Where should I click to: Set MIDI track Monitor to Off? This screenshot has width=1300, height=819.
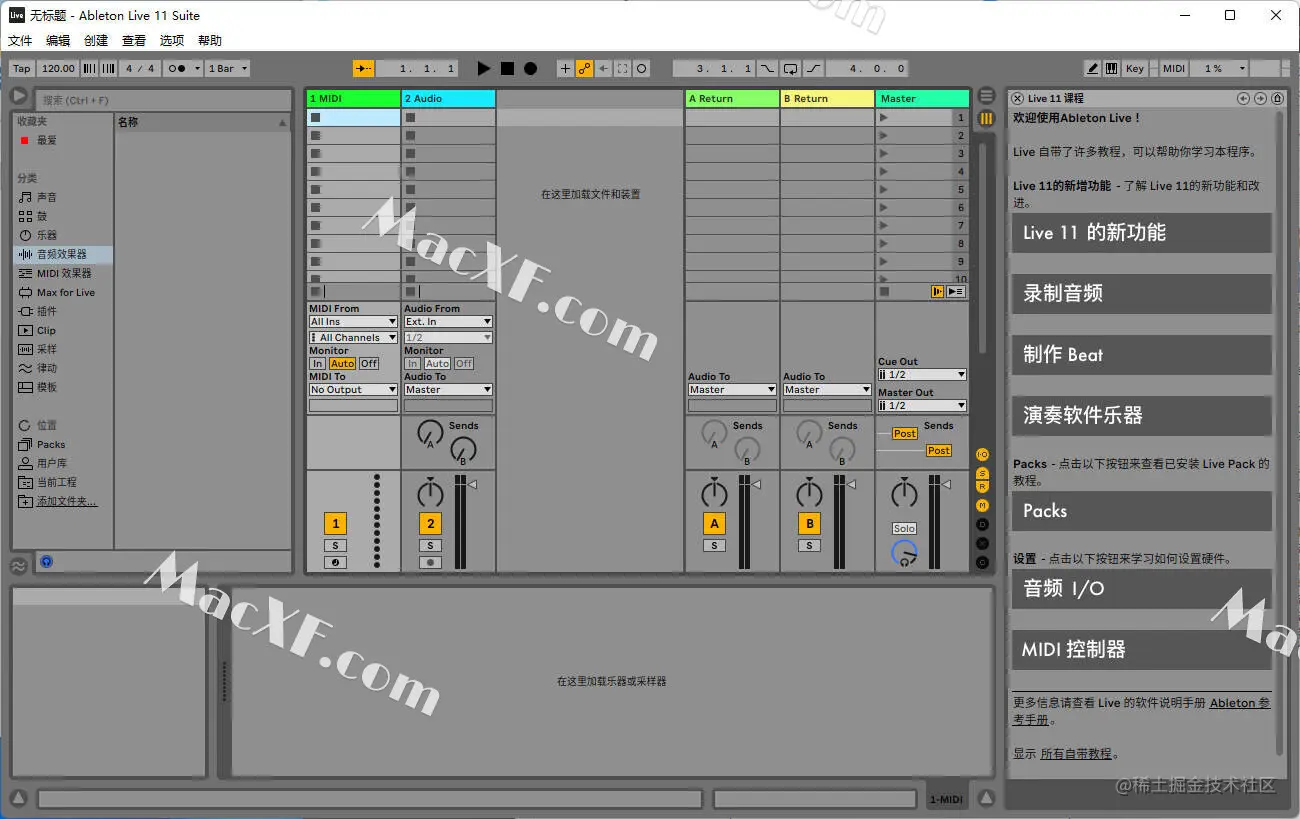(369, 364)
